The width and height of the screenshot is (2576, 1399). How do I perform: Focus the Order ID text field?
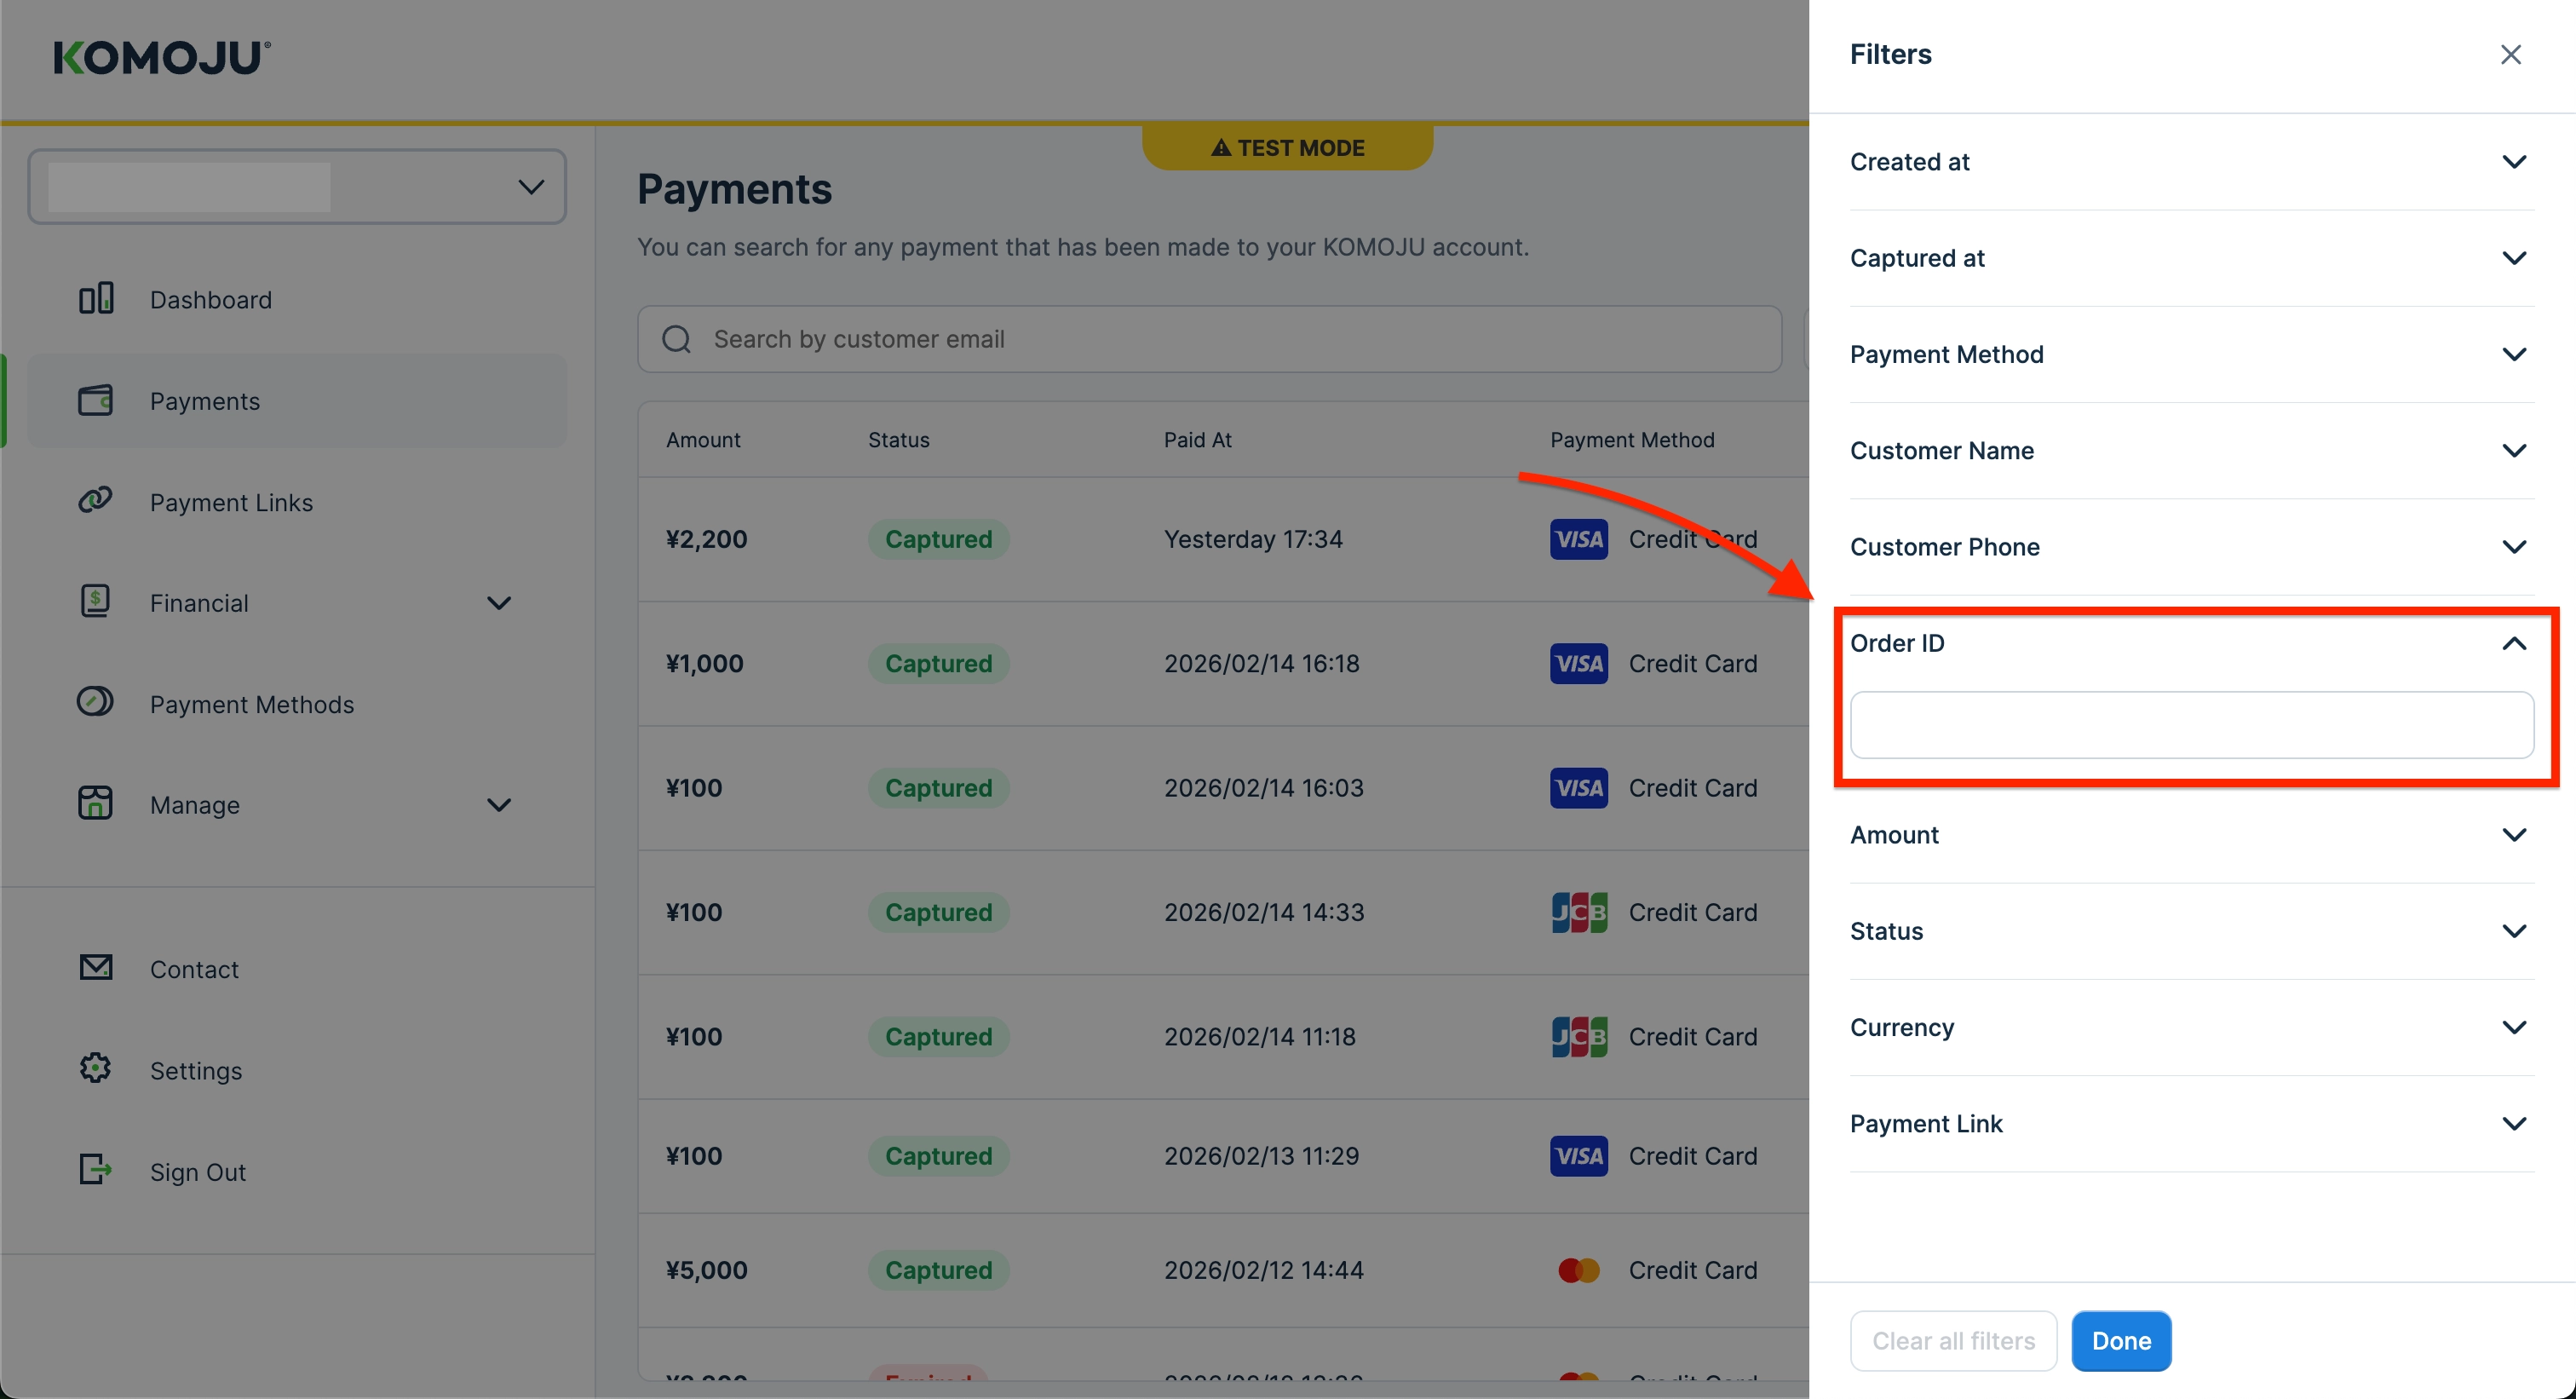pyautogui.click(x=2190, y=725)
